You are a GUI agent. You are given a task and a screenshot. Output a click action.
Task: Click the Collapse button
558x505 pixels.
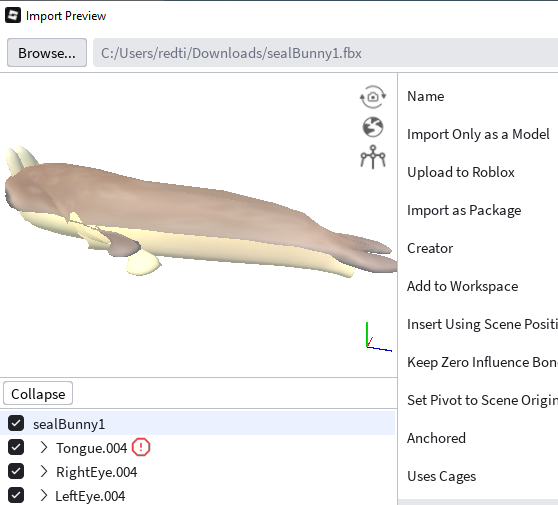click(x=38, y=393)
